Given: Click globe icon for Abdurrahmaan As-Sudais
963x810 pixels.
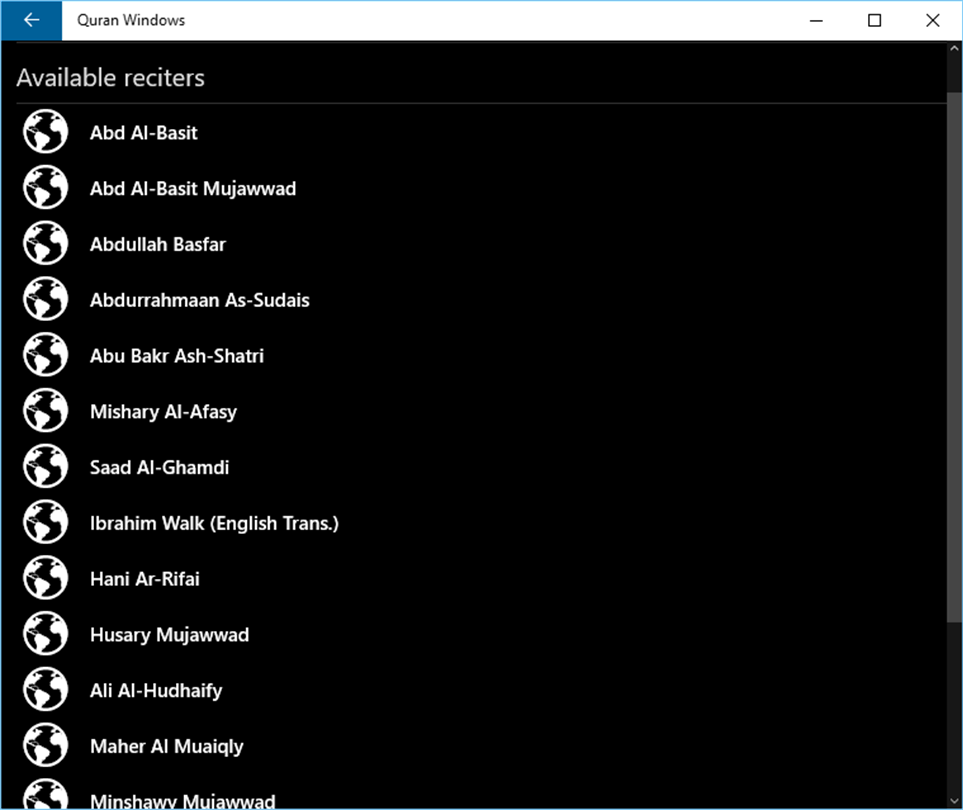Looking at the screenshot, I should (45, 299).
